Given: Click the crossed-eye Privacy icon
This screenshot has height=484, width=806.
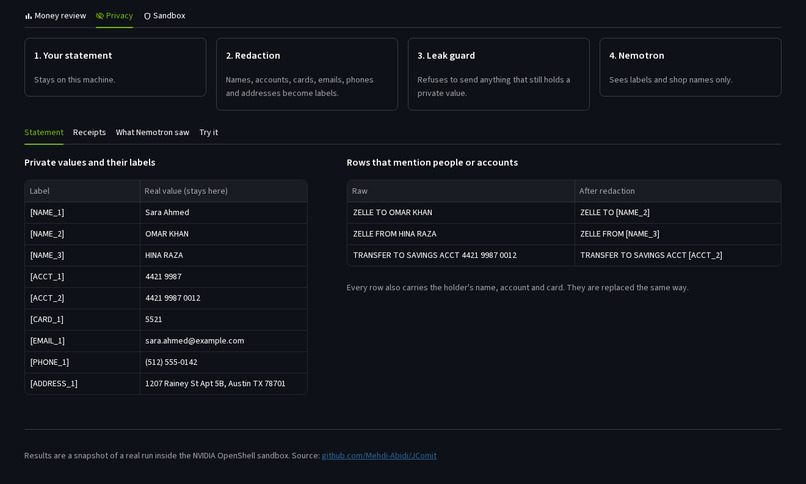Looking at the screenshot, I should [x=100, y=16].
